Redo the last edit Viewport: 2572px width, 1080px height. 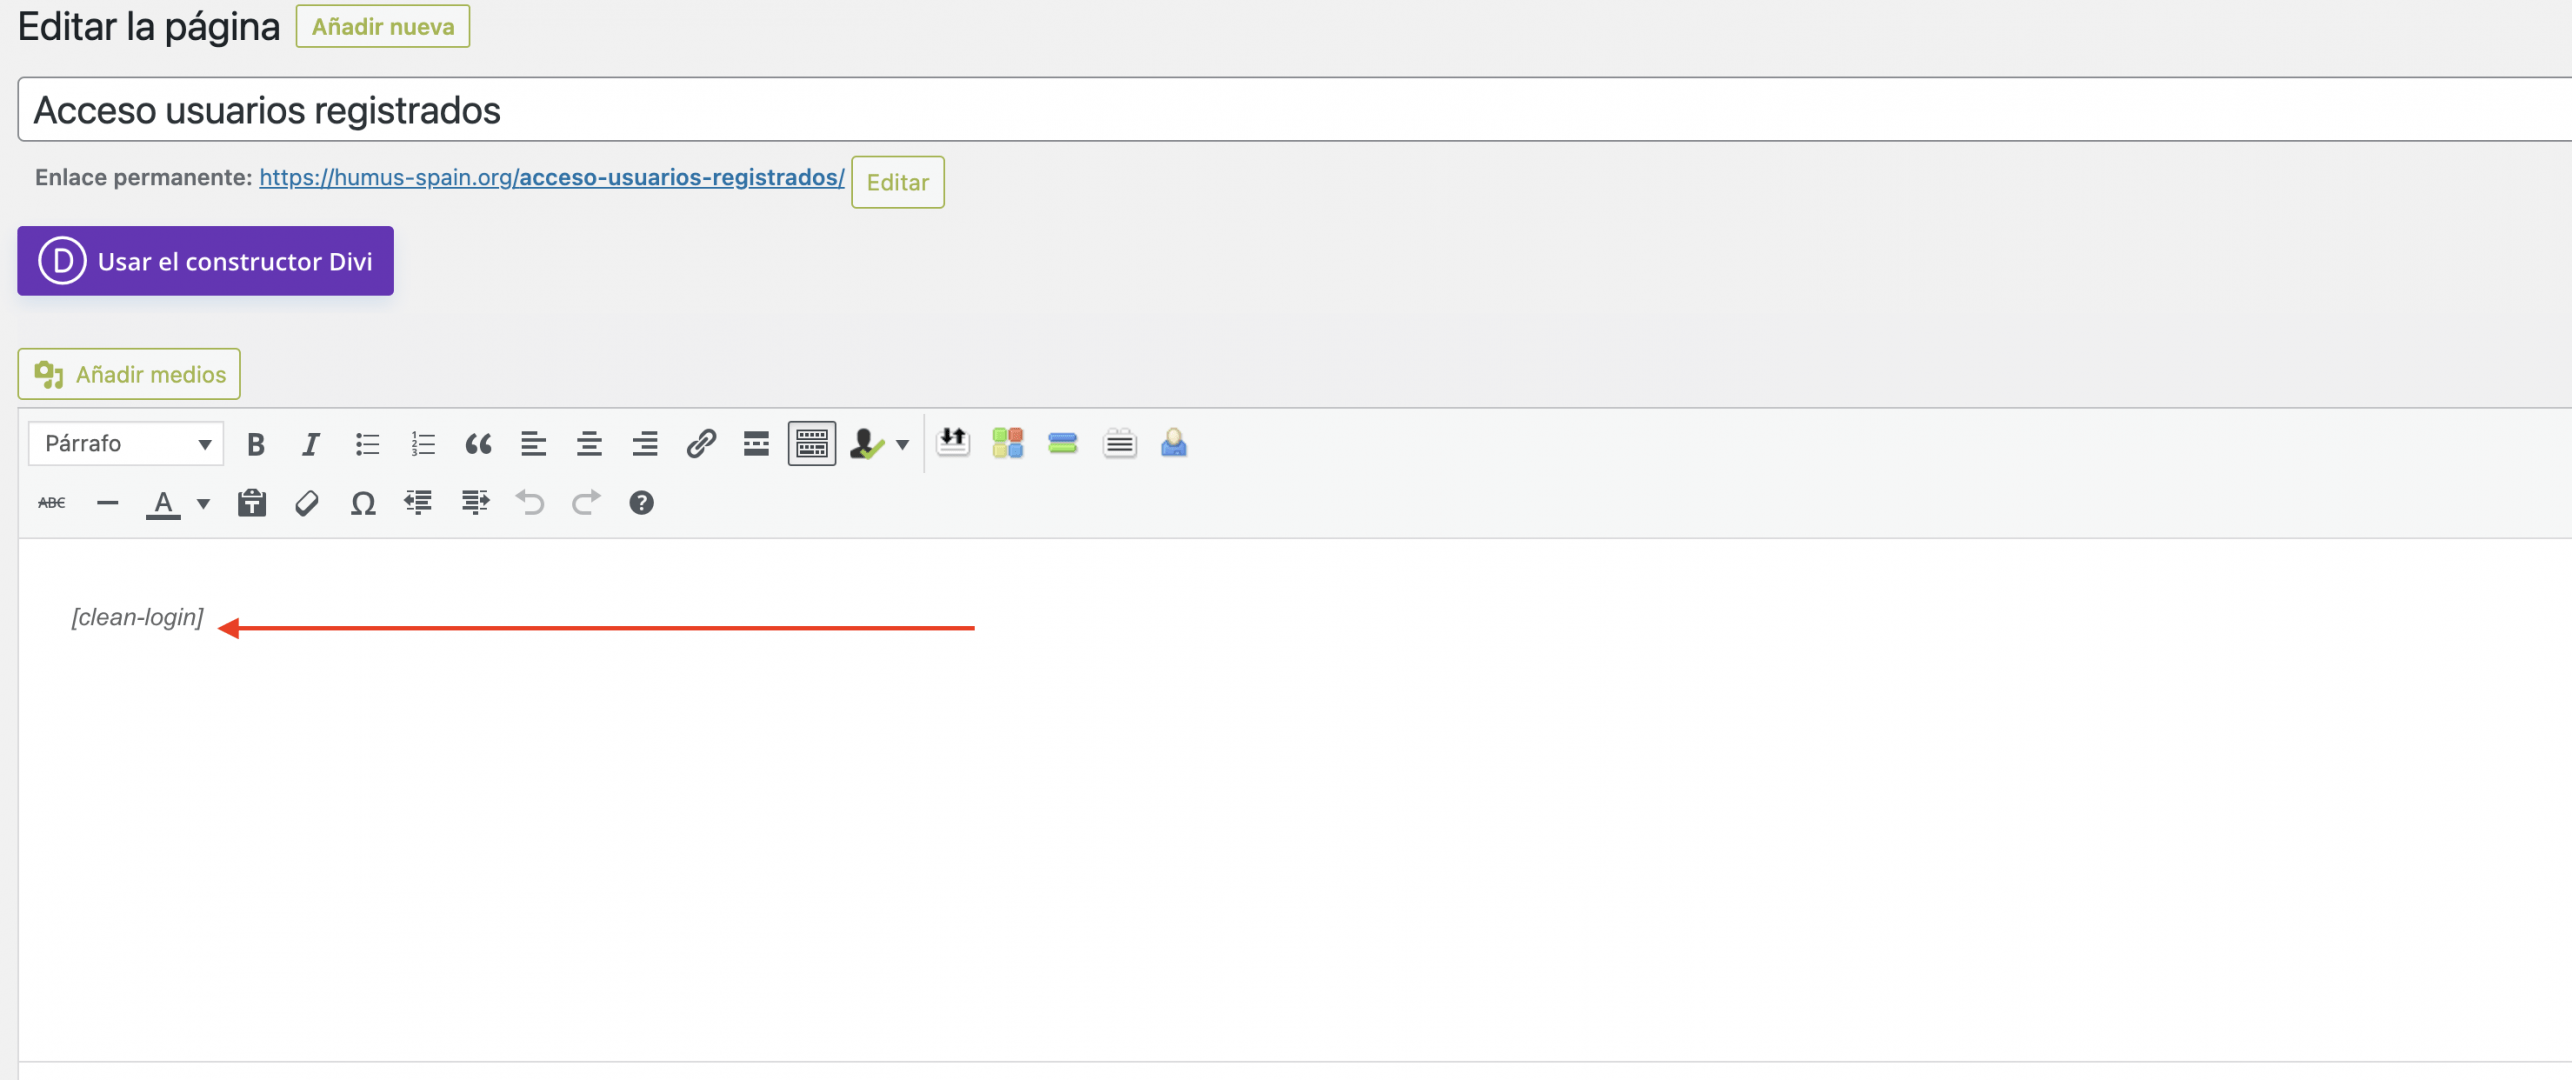[586, 503]
